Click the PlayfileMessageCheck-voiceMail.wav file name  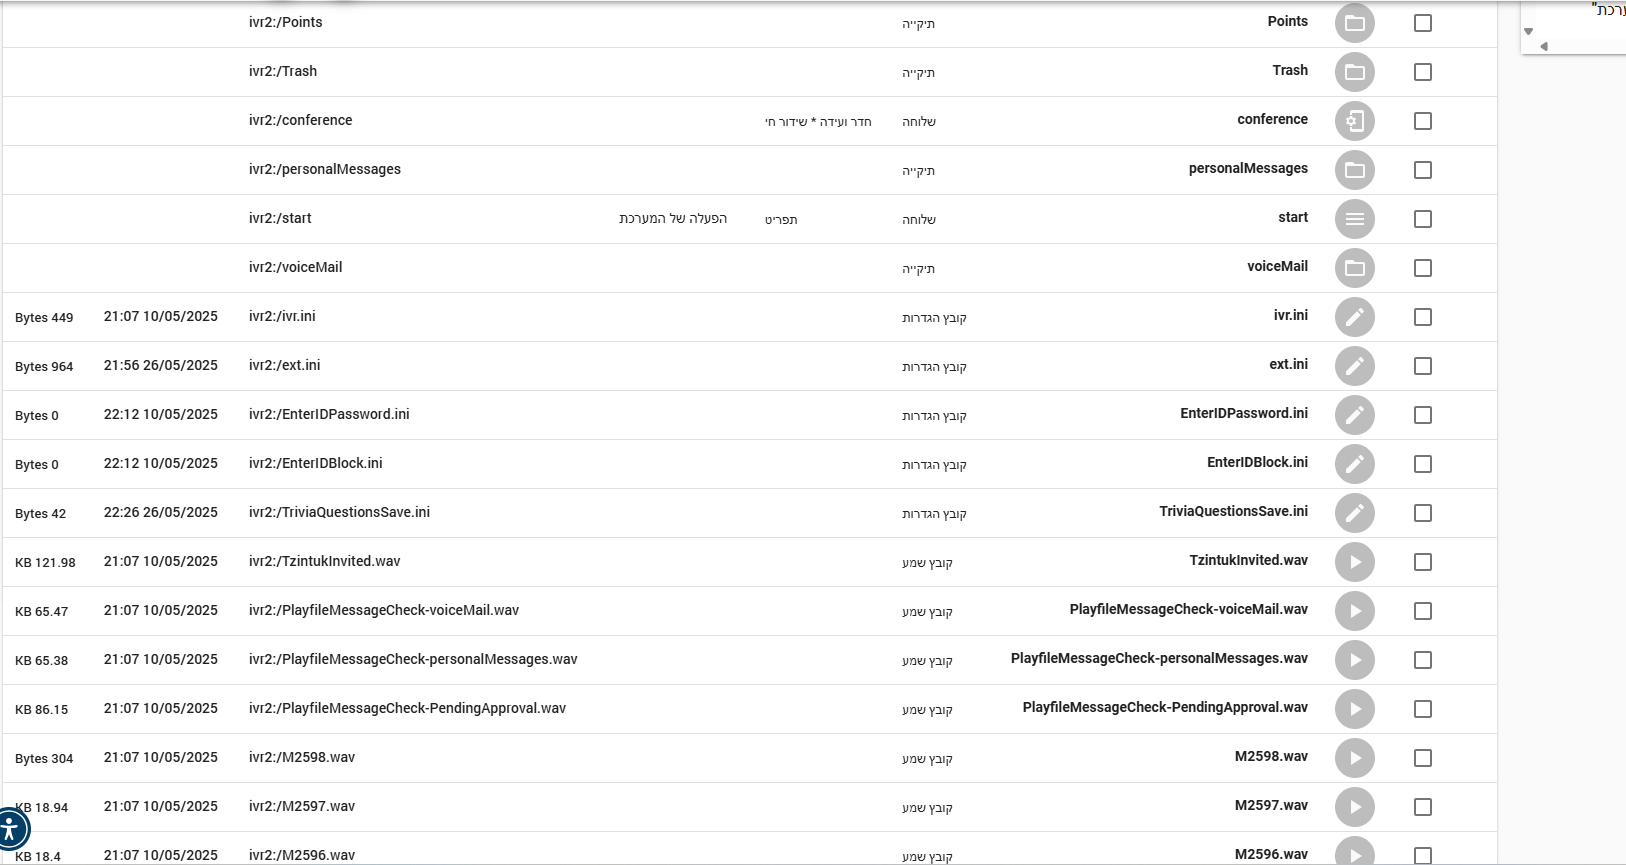tap(1188, 609)
